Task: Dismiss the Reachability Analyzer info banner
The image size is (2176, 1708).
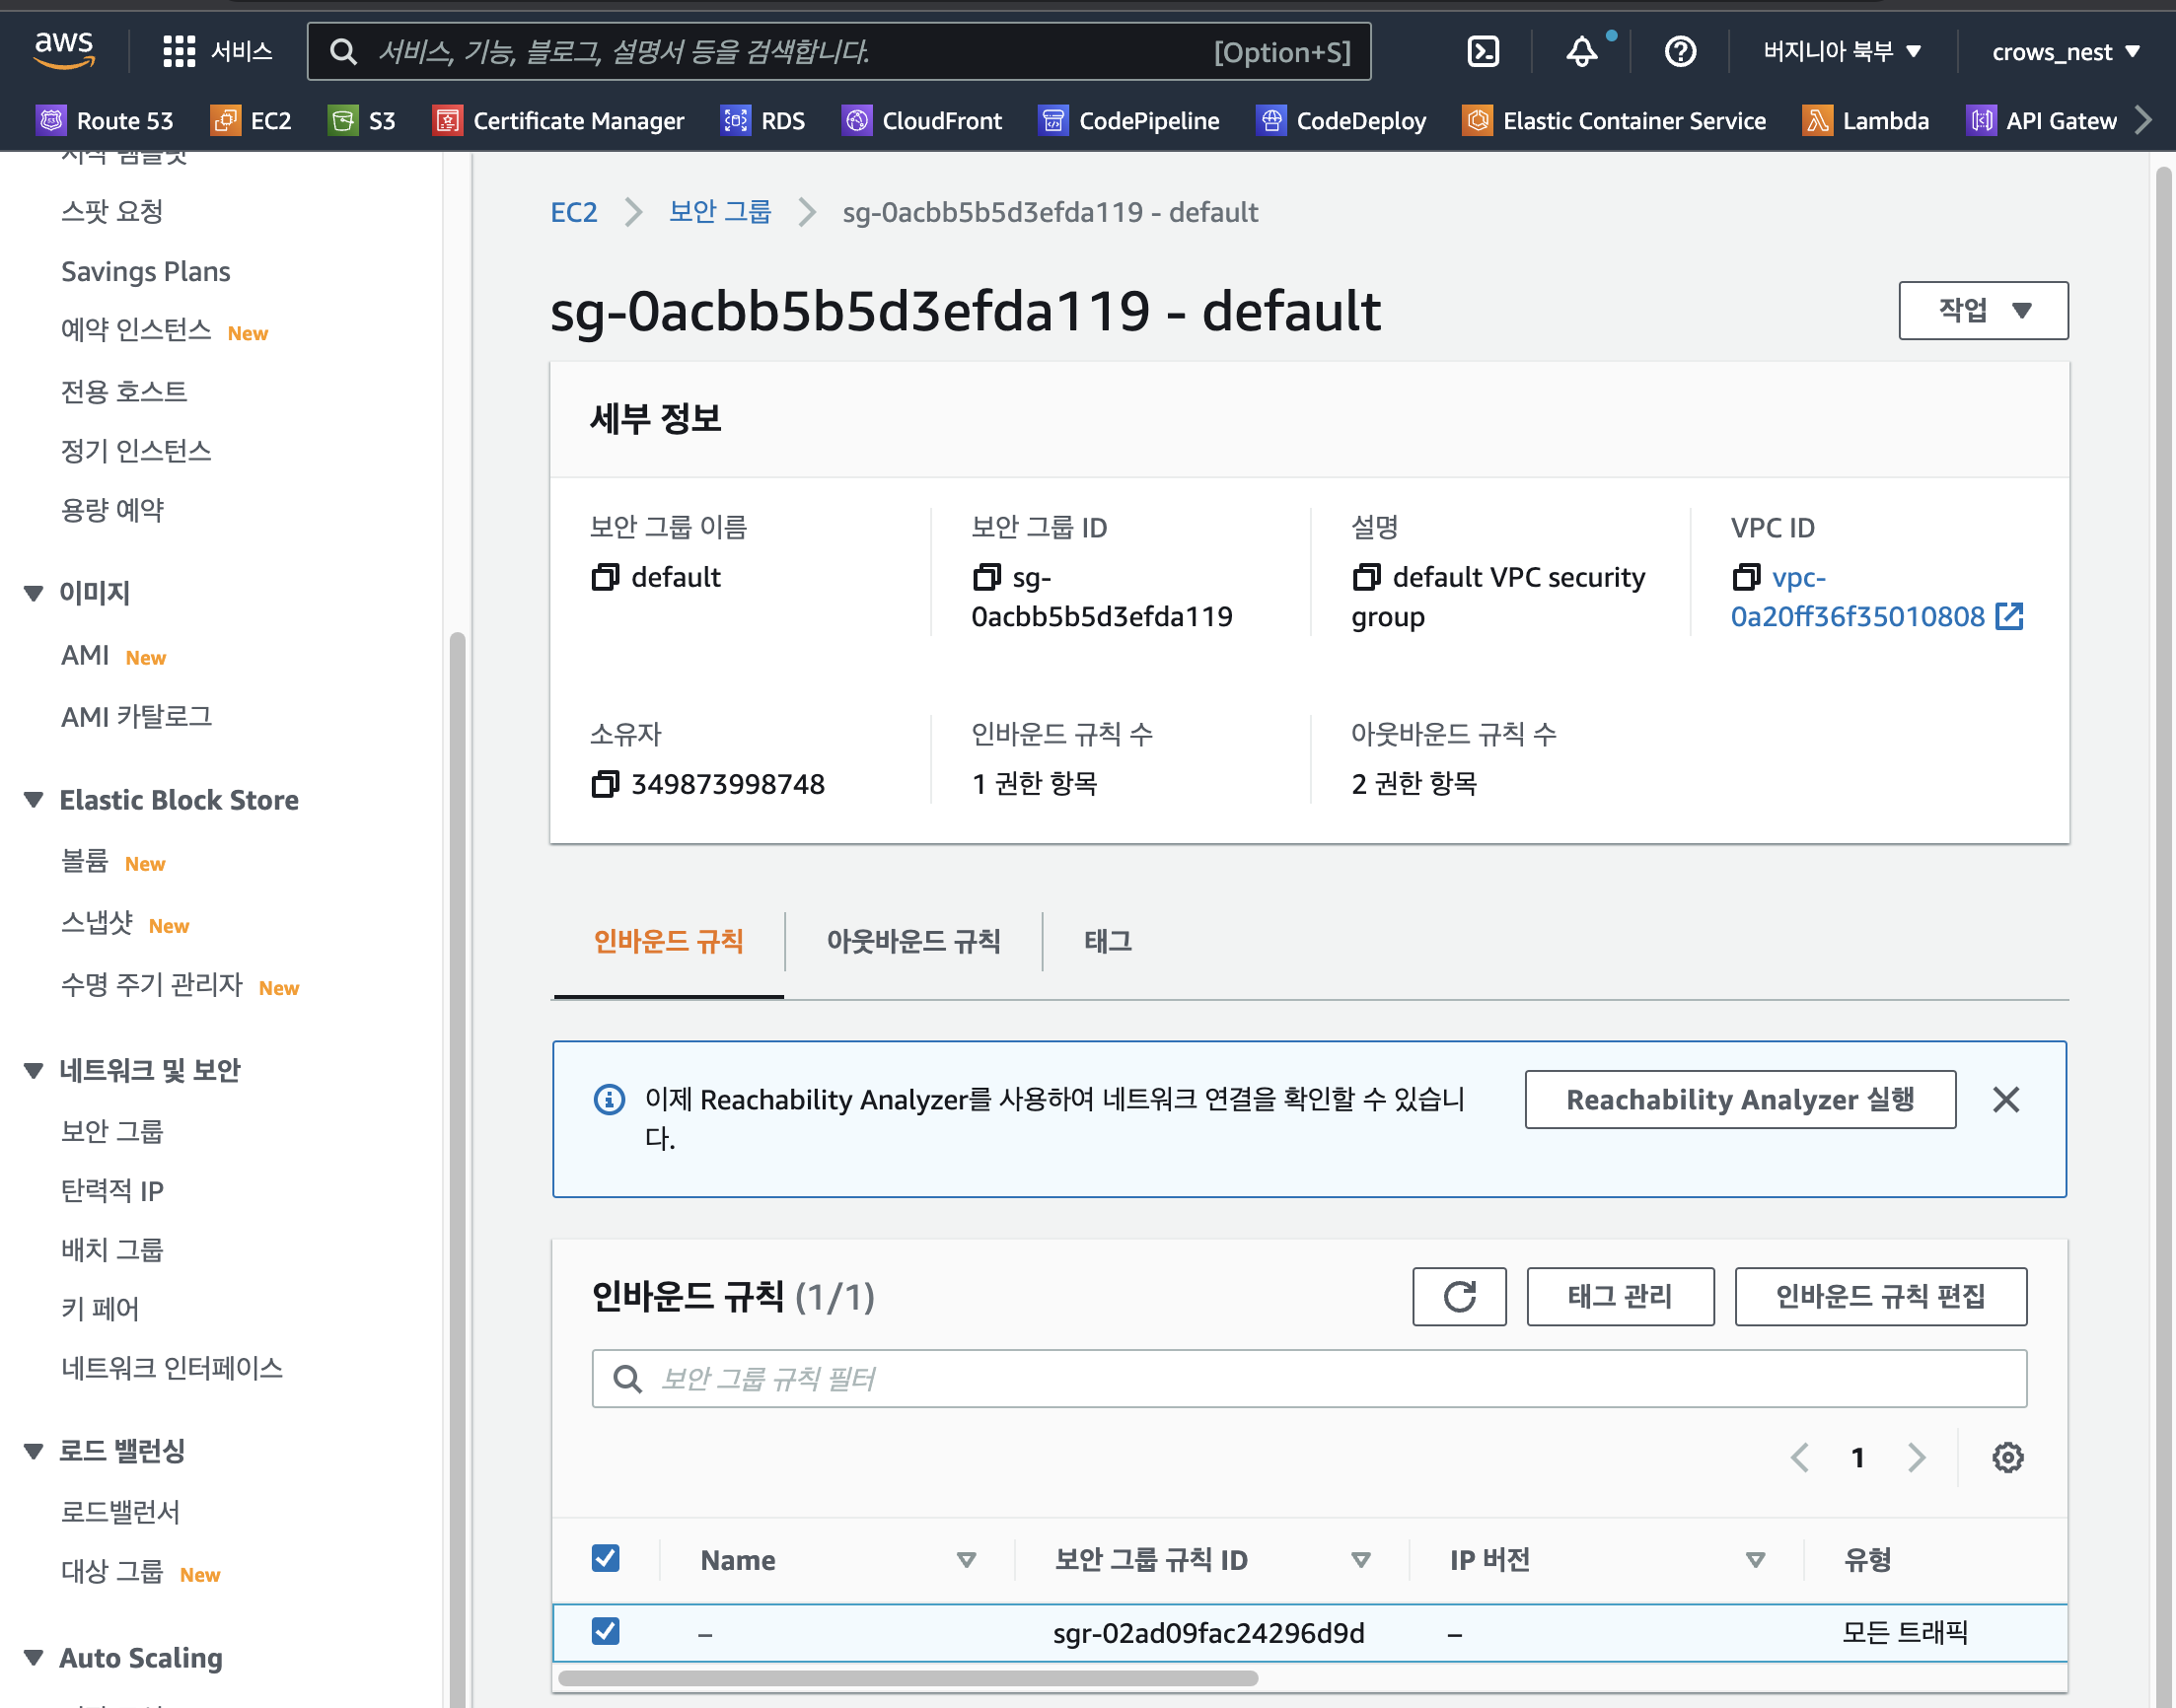Action: (2006, 1100)
